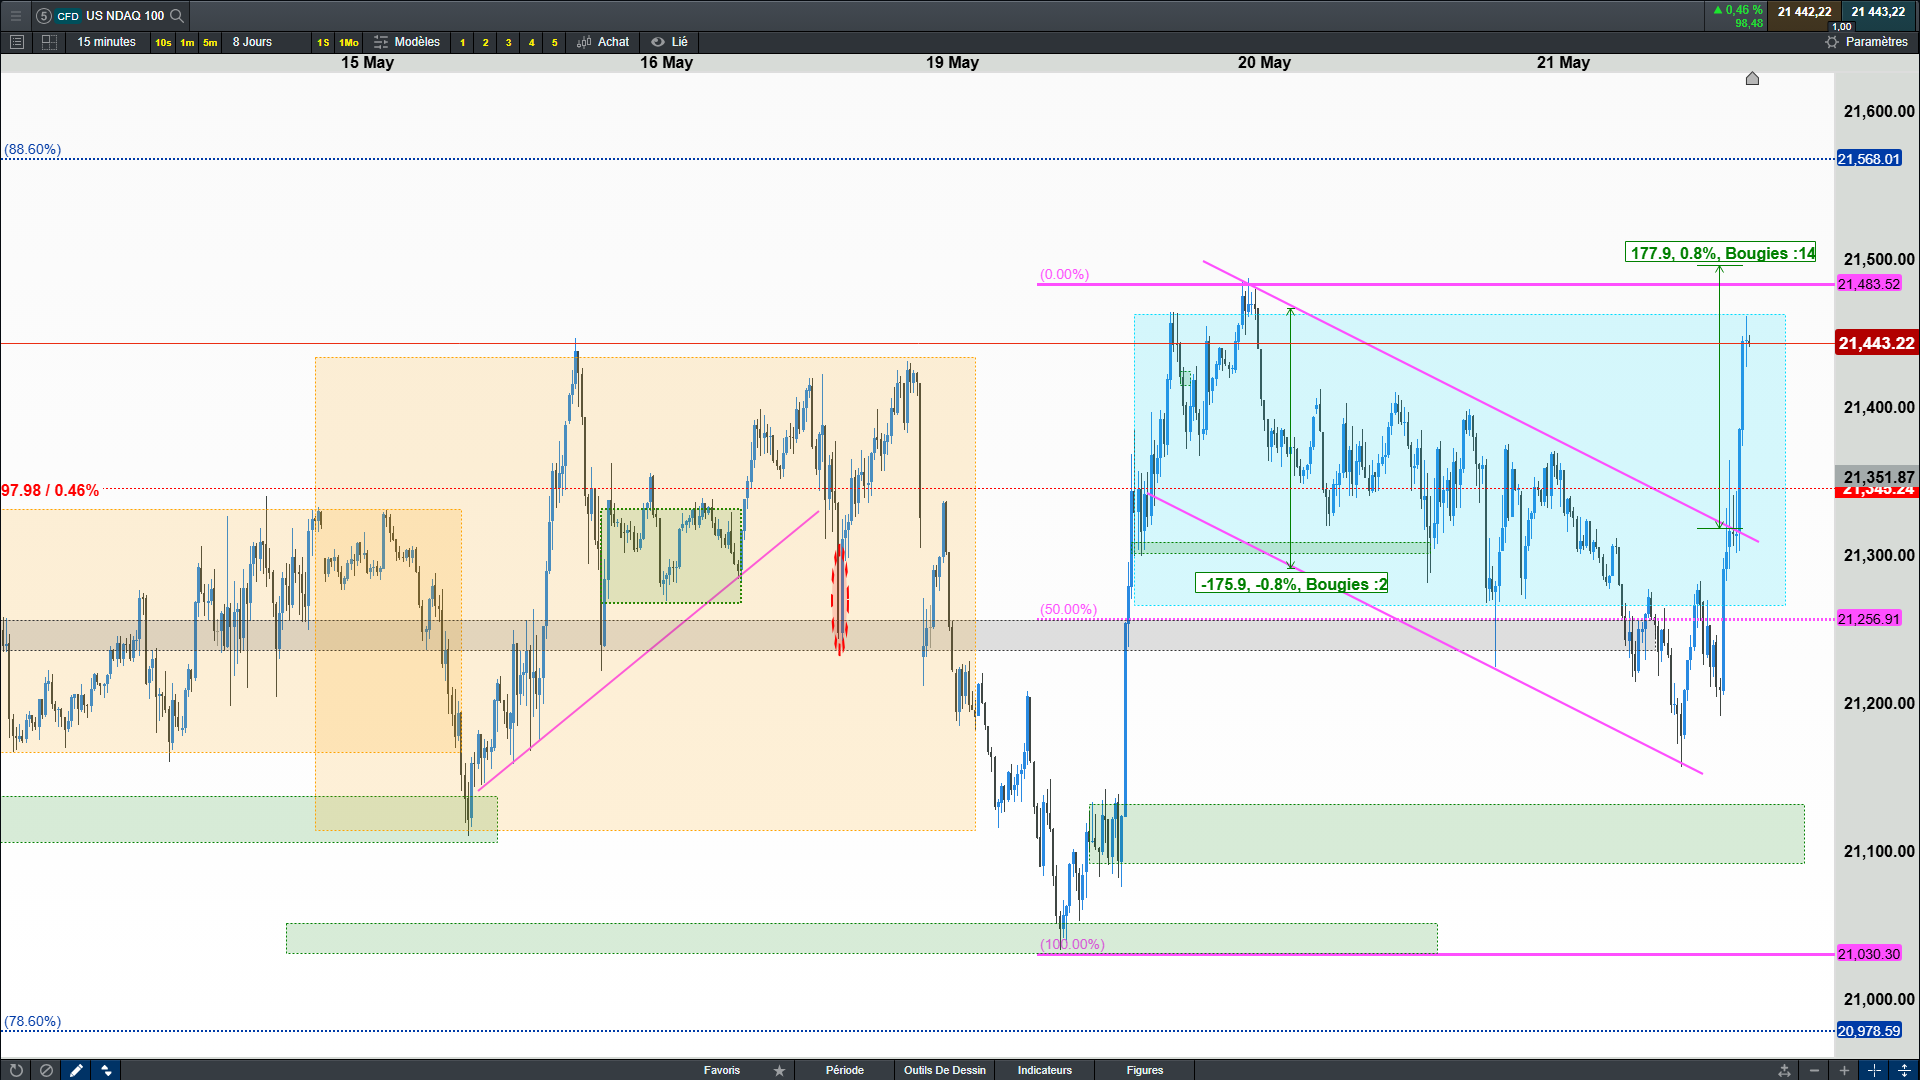Viewport: 1920px width, 1080px height.
Task: Toggle the Lié eye link option
Action: point(669,42)
